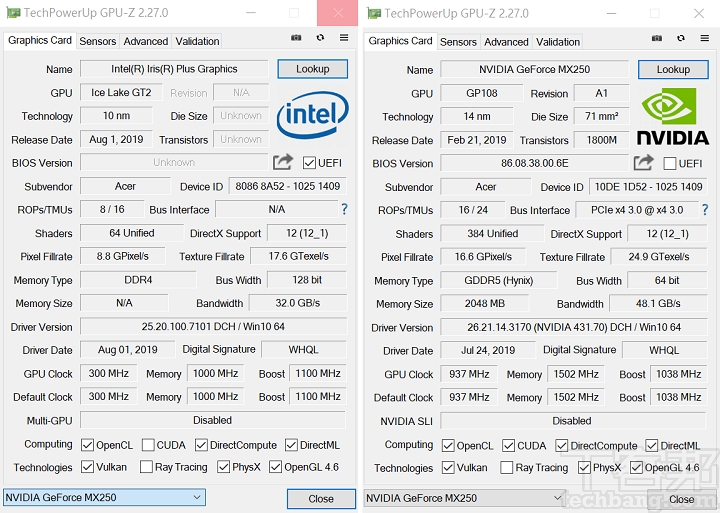Click Close button in Intel GPU-Z window
This screenshot has height=513, width=720.
click(x=321, y=499)
